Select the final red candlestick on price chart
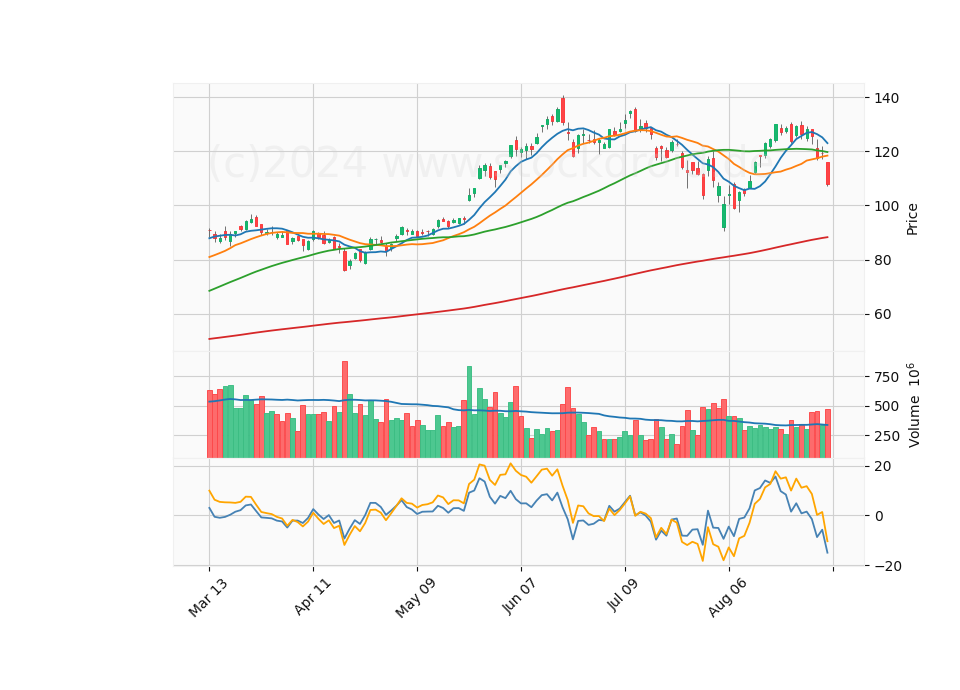The width and height of the screenshot is (960, 690). click(828, 173)
